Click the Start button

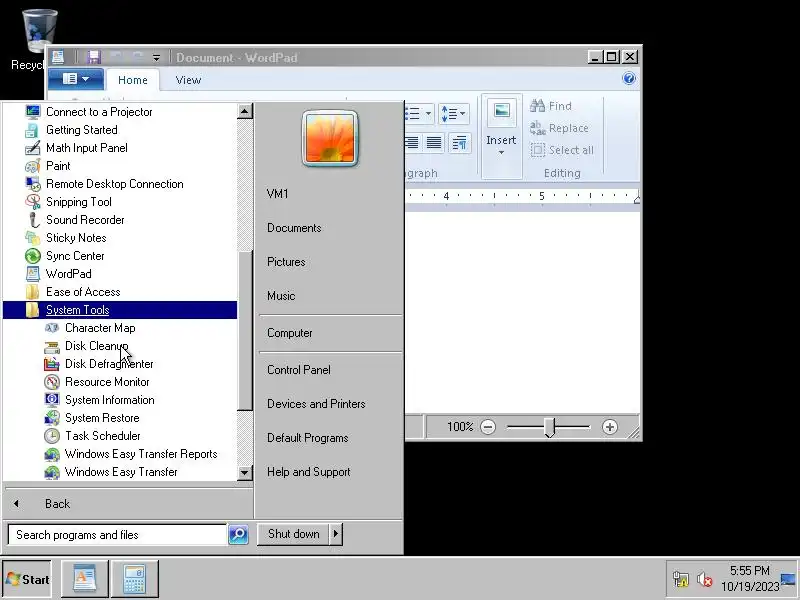click(28, 579)
